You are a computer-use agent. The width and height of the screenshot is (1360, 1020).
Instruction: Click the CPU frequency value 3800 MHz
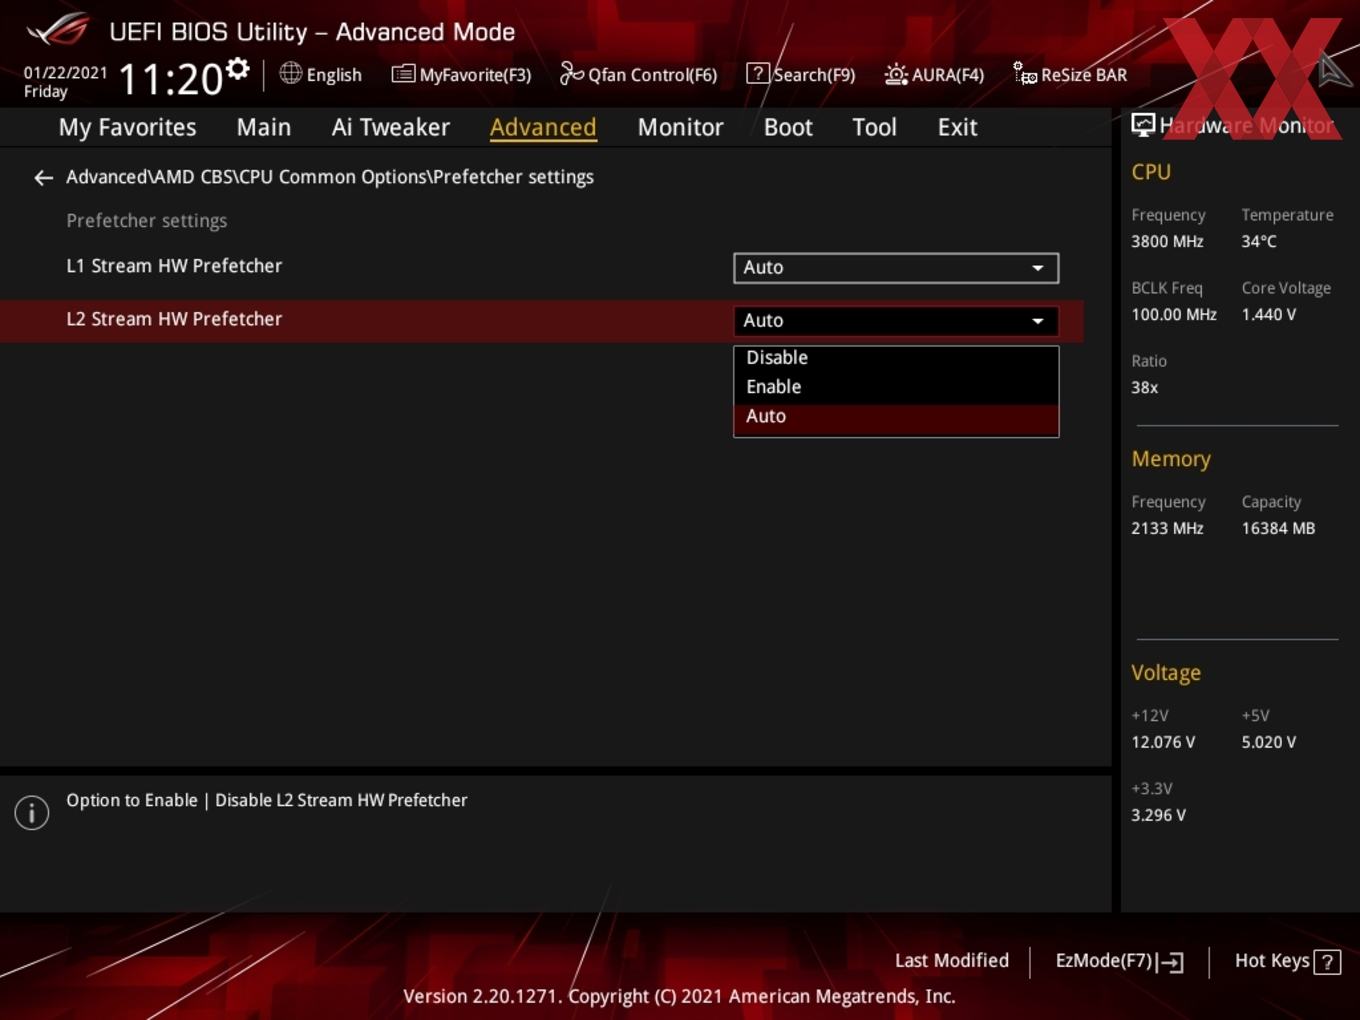point(1167,241)
